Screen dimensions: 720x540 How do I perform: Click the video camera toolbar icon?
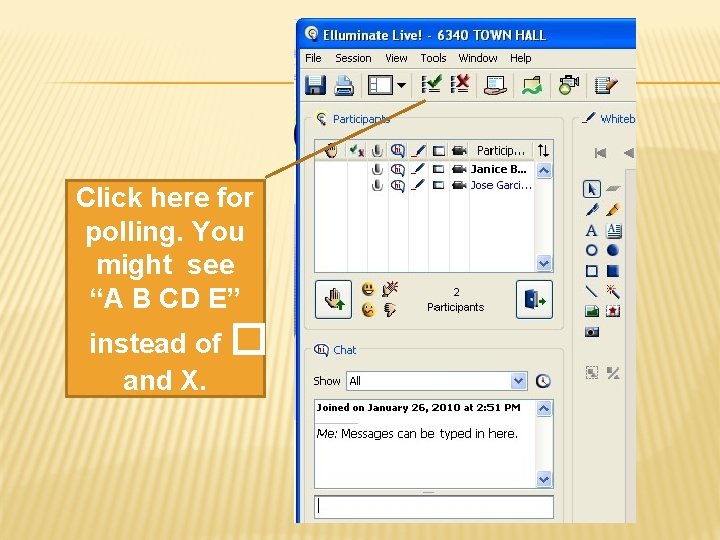point(568,85)
